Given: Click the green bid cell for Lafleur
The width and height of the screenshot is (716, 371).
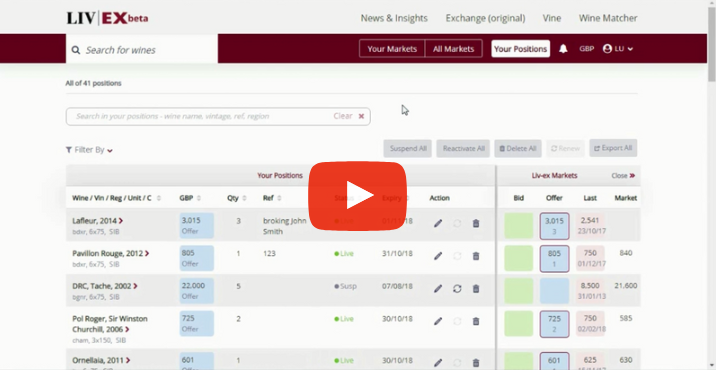Looking at the screenshot, I should pos(519,226).
